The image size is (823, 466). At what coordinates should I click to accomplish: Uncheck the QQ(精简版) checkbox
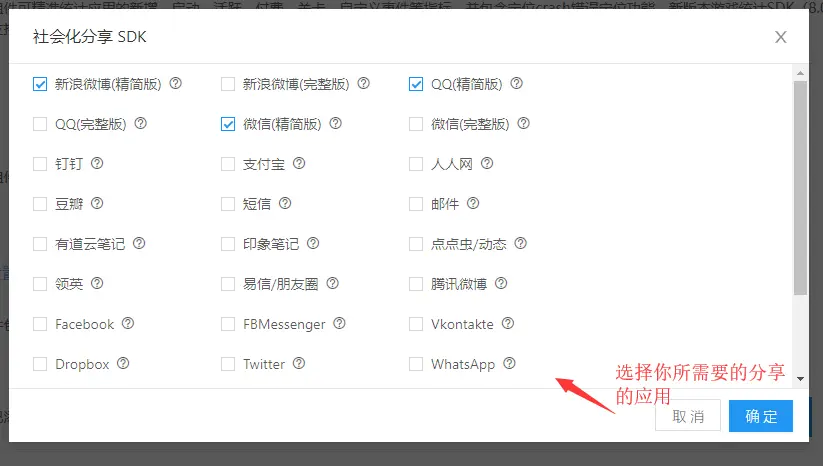pos(416,84)
